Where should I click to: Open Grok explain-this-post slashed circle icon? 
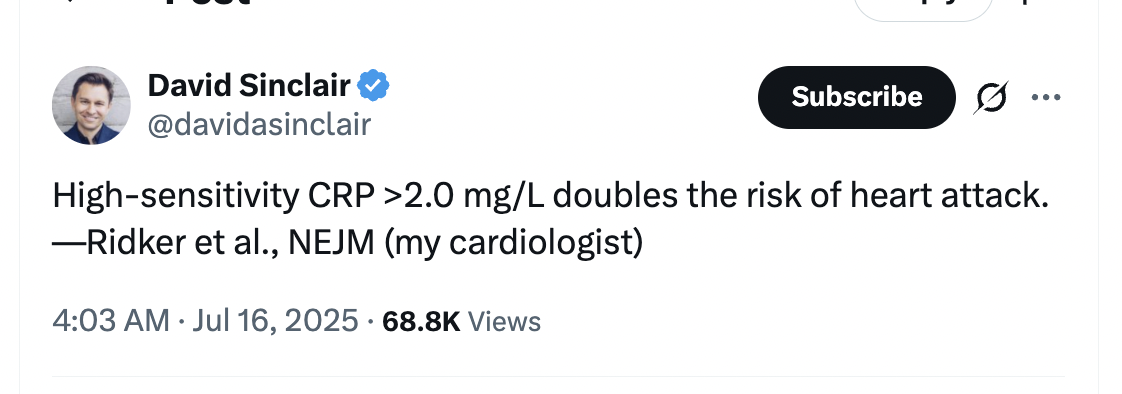(991, 97)
